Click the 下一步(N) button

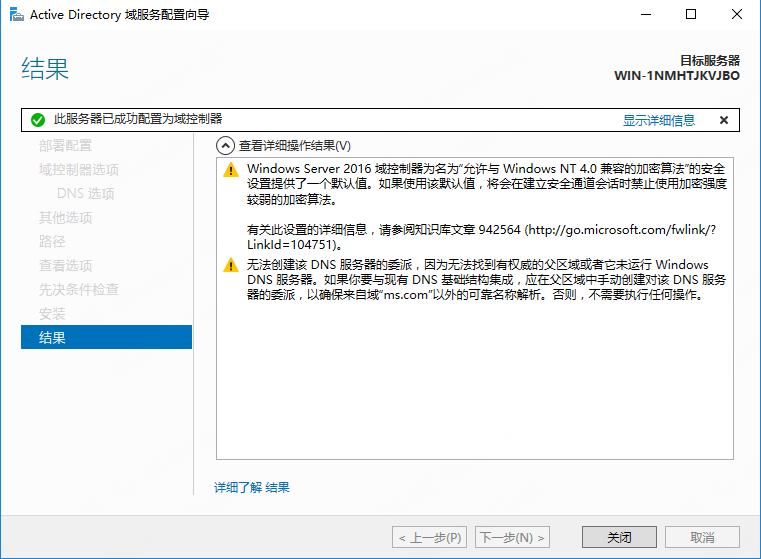(x=512, y=537)
